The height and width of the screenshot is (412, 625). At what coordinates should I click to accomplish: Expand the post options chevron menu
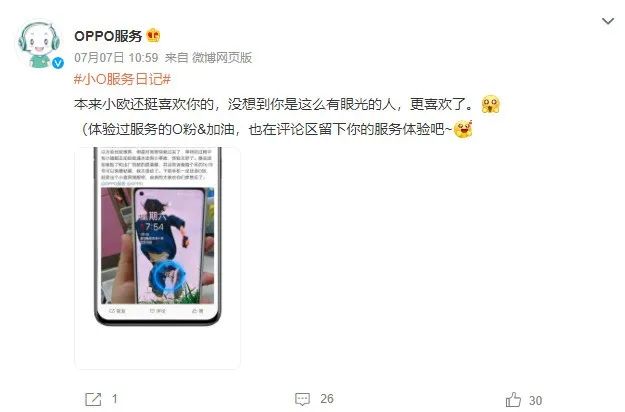tap(608, 21)
